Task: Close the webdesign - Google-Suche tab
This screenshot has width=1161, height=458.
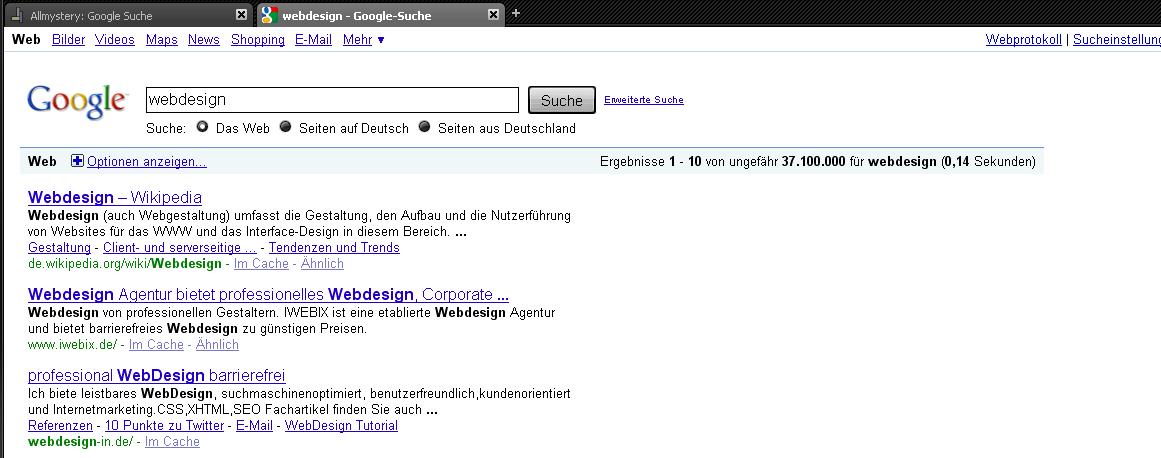Action: (x=494, y=15)
